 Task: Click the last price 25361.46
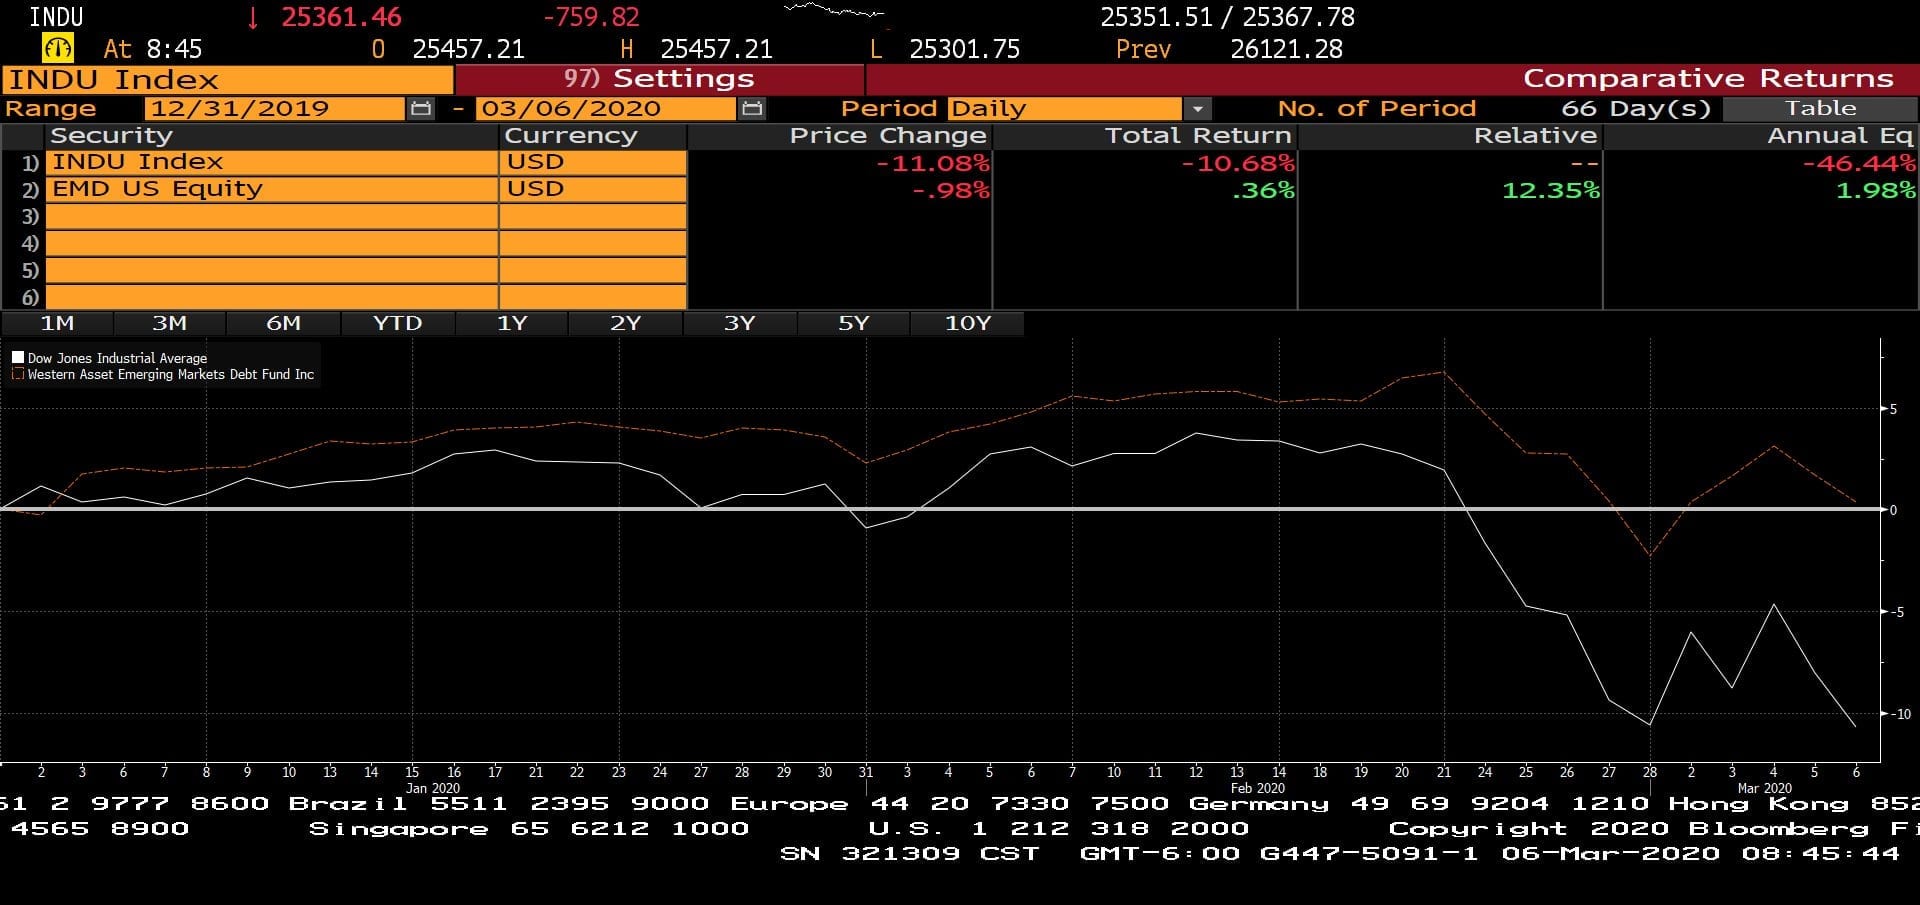[x=341, y=17]
